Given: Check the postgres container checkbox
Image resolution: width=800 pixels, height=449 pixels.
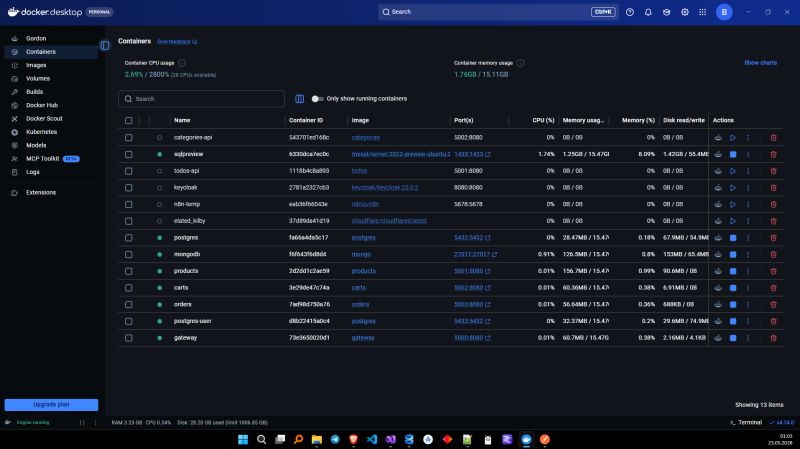Looking at the screenshot, I should [129, 238].
